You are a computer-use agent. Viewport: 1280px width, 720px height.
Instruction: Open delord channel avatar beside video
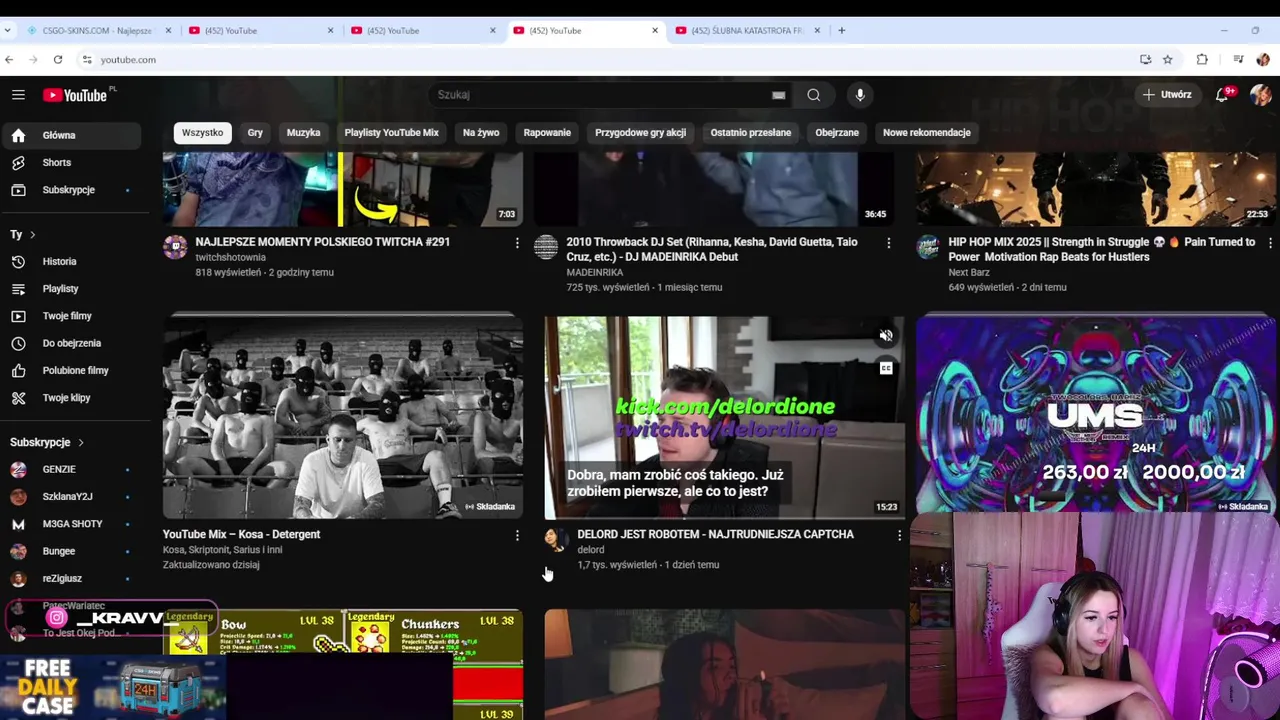pos(556,541)
